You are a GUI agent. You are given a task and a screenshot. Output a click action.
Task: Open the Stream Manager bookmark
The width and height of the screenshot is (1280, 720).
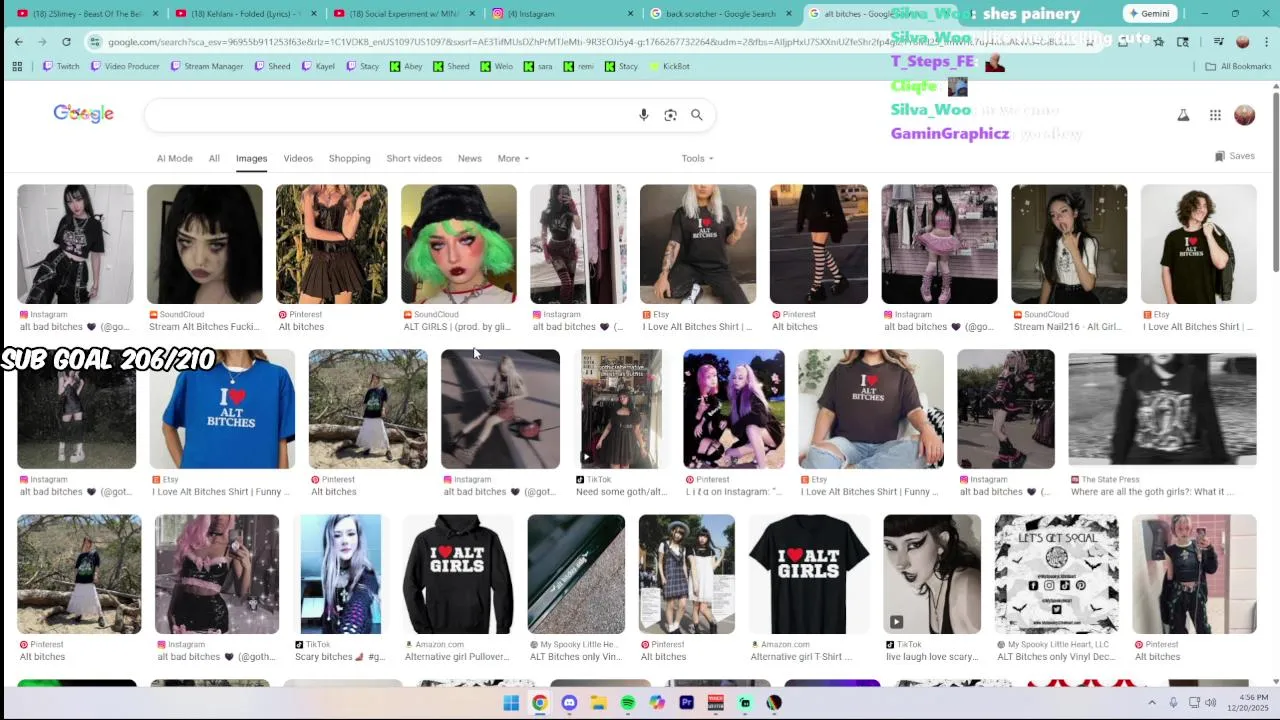pos(207,66)
